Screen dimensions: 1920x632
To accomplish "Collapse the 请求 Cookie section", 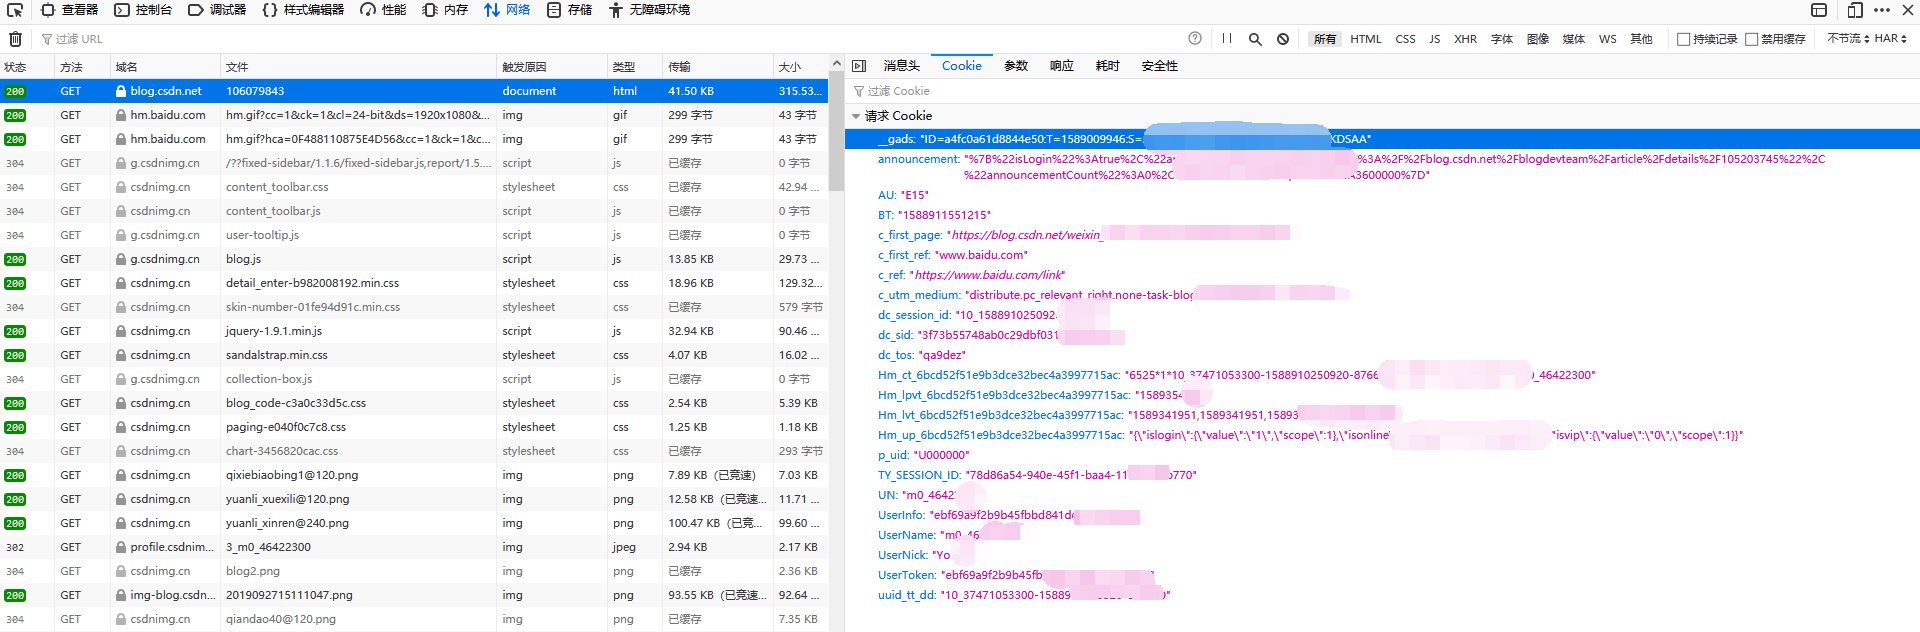I will (x=856, y=116).
